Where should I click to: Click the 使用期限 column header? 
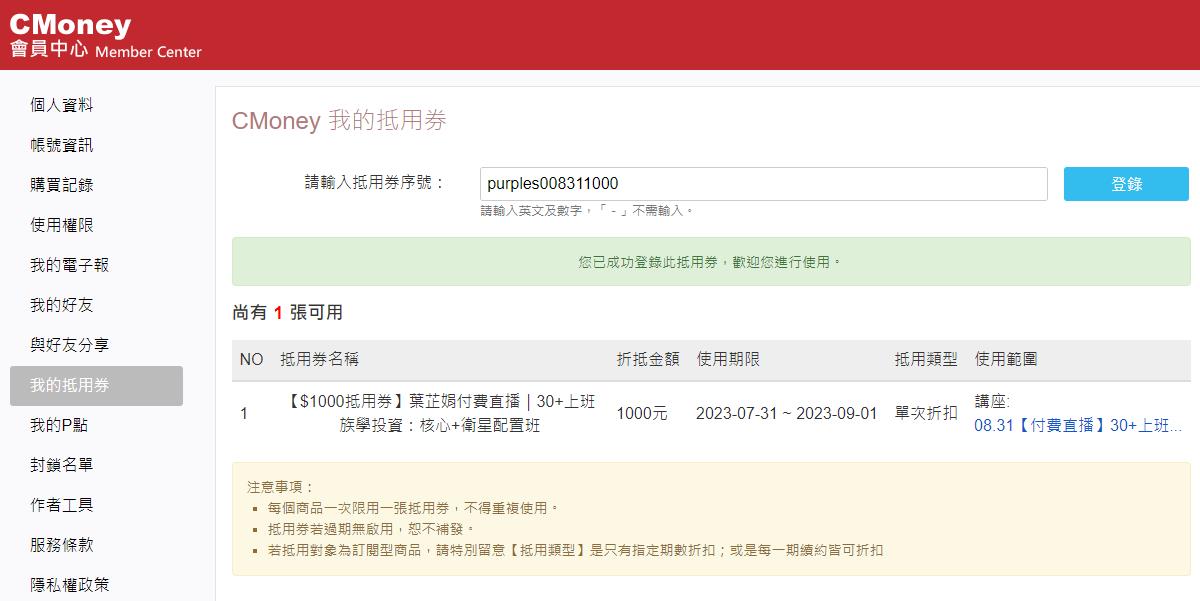point(728,359)
